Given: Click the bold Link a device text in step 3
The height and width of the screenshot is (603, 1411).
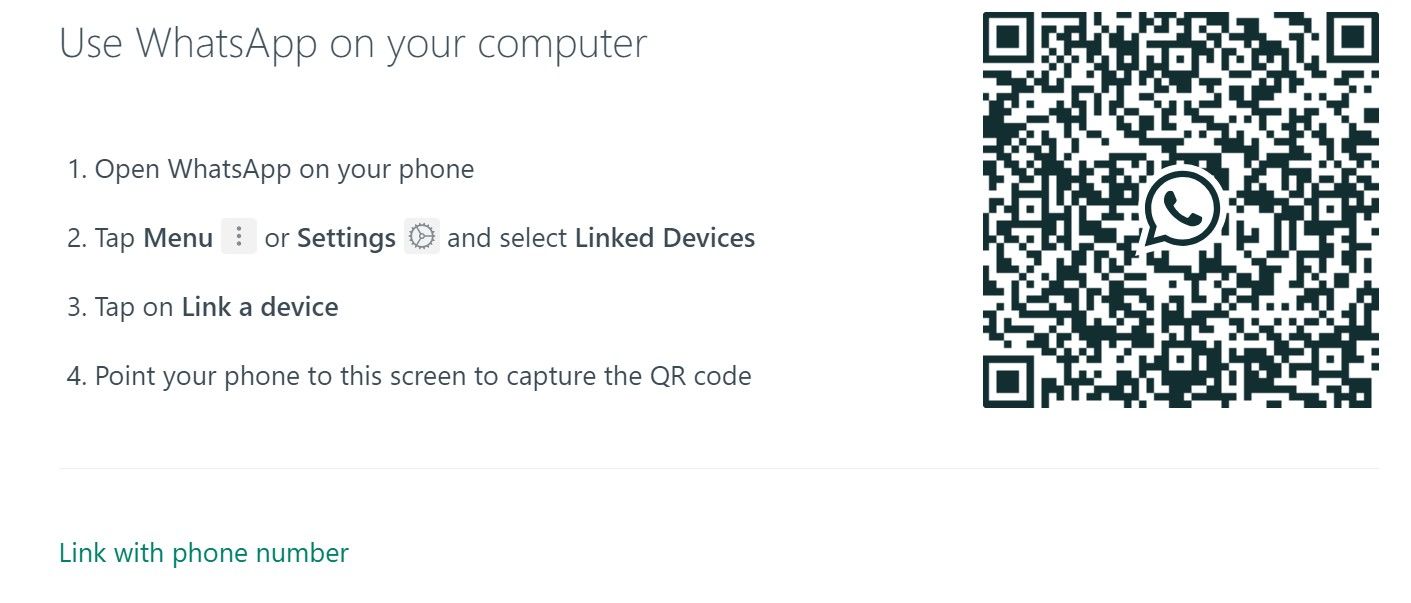Looking at the screenshot, I should coord(258,307).
